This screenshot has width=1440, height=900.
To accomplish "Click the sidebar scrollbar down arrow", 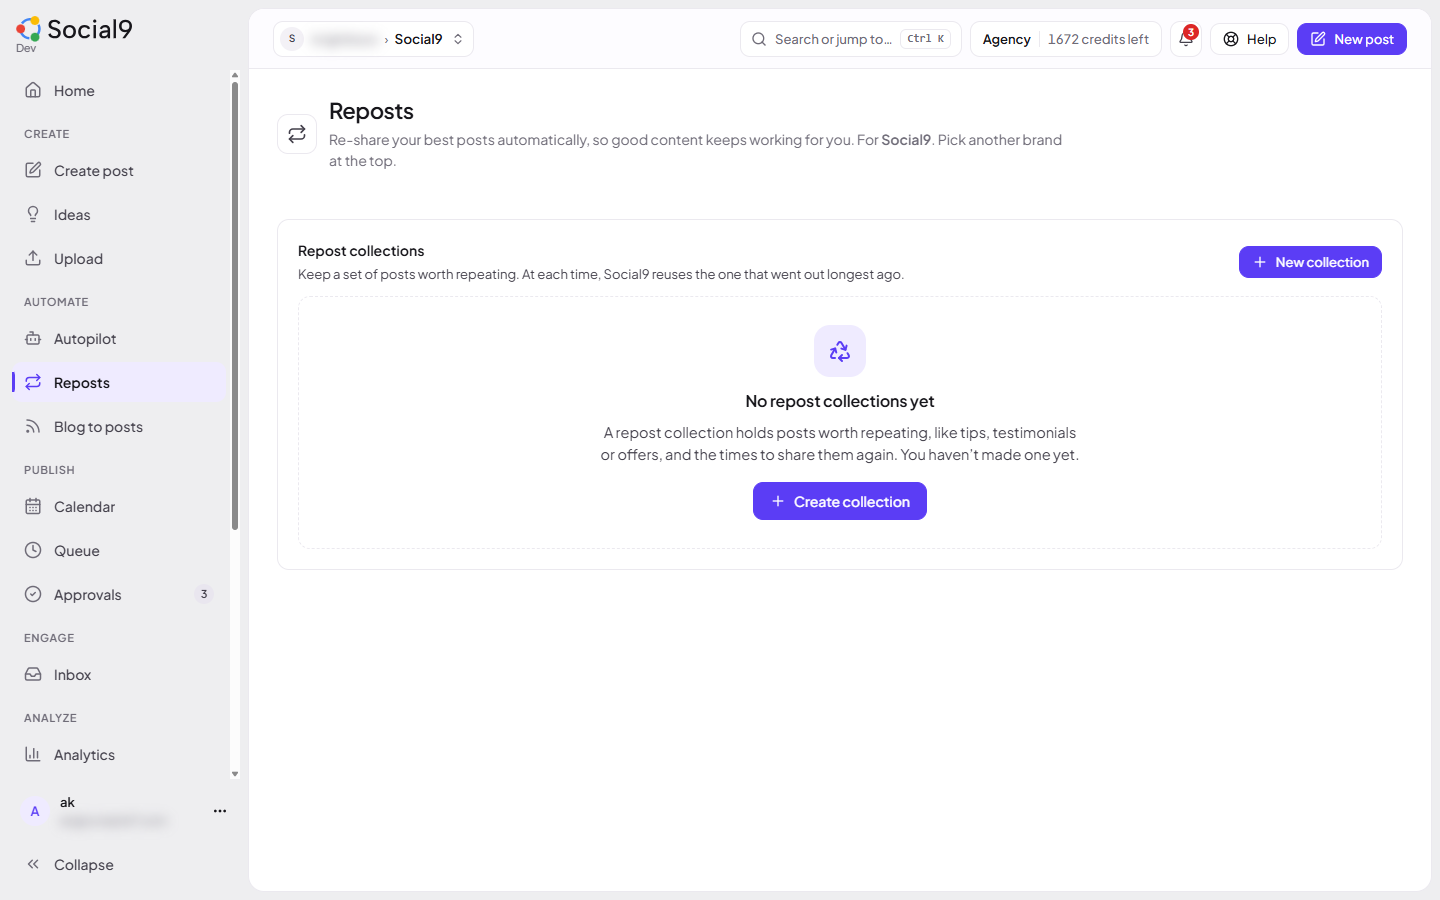I will click(x=235, y=774).
